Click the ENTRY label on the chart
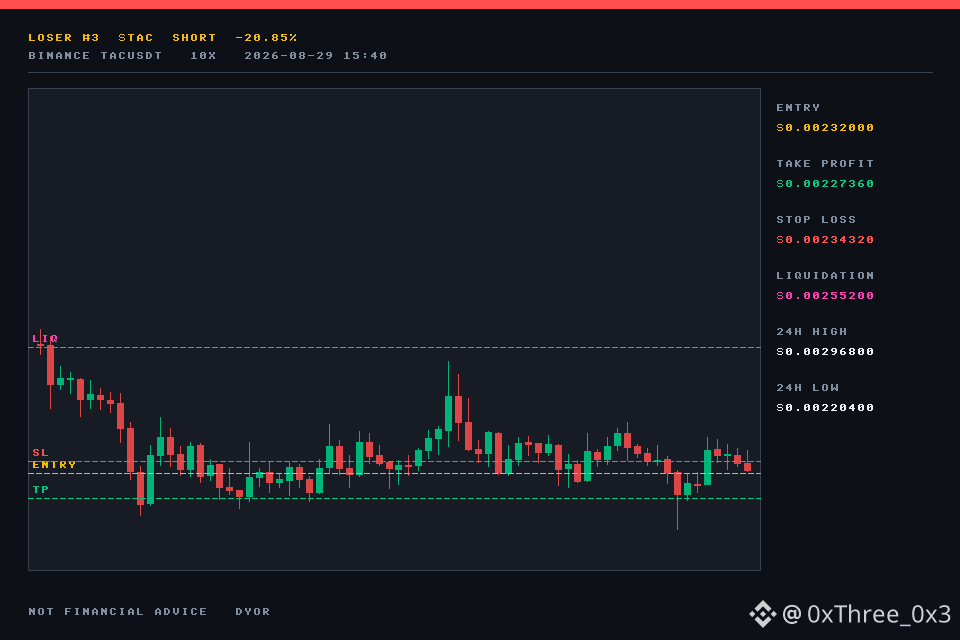The width and height of the screenshot is (960, 640). [x=54, y=465]
